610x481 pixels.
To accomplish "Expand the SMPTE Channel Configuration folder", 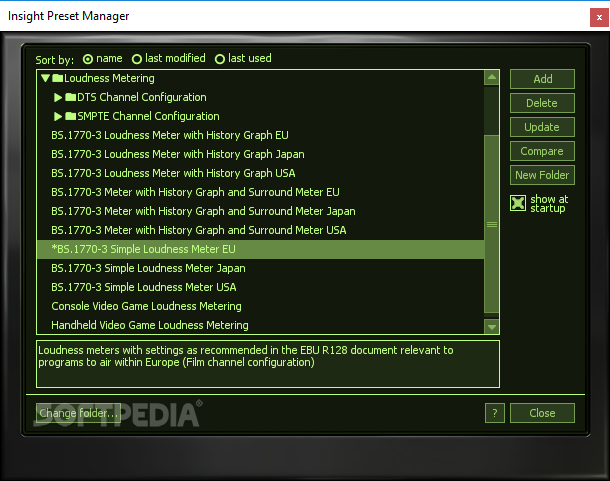I will click(x=58, y=116).
